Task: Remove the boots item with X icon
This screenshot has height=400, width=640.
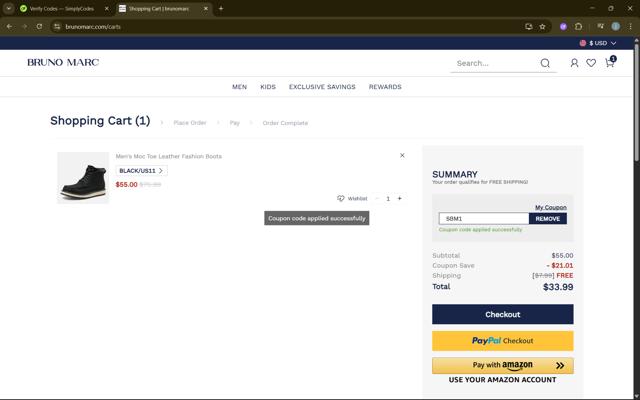Action: coord(402,156)
